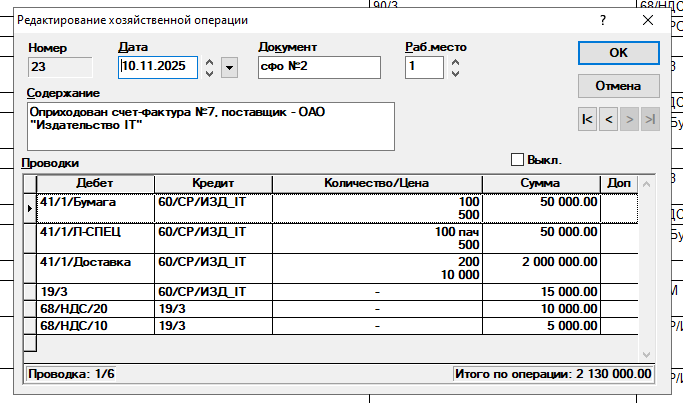Click inside the Содержание text area
Screen dimensions: 683x403
[212, 125]
